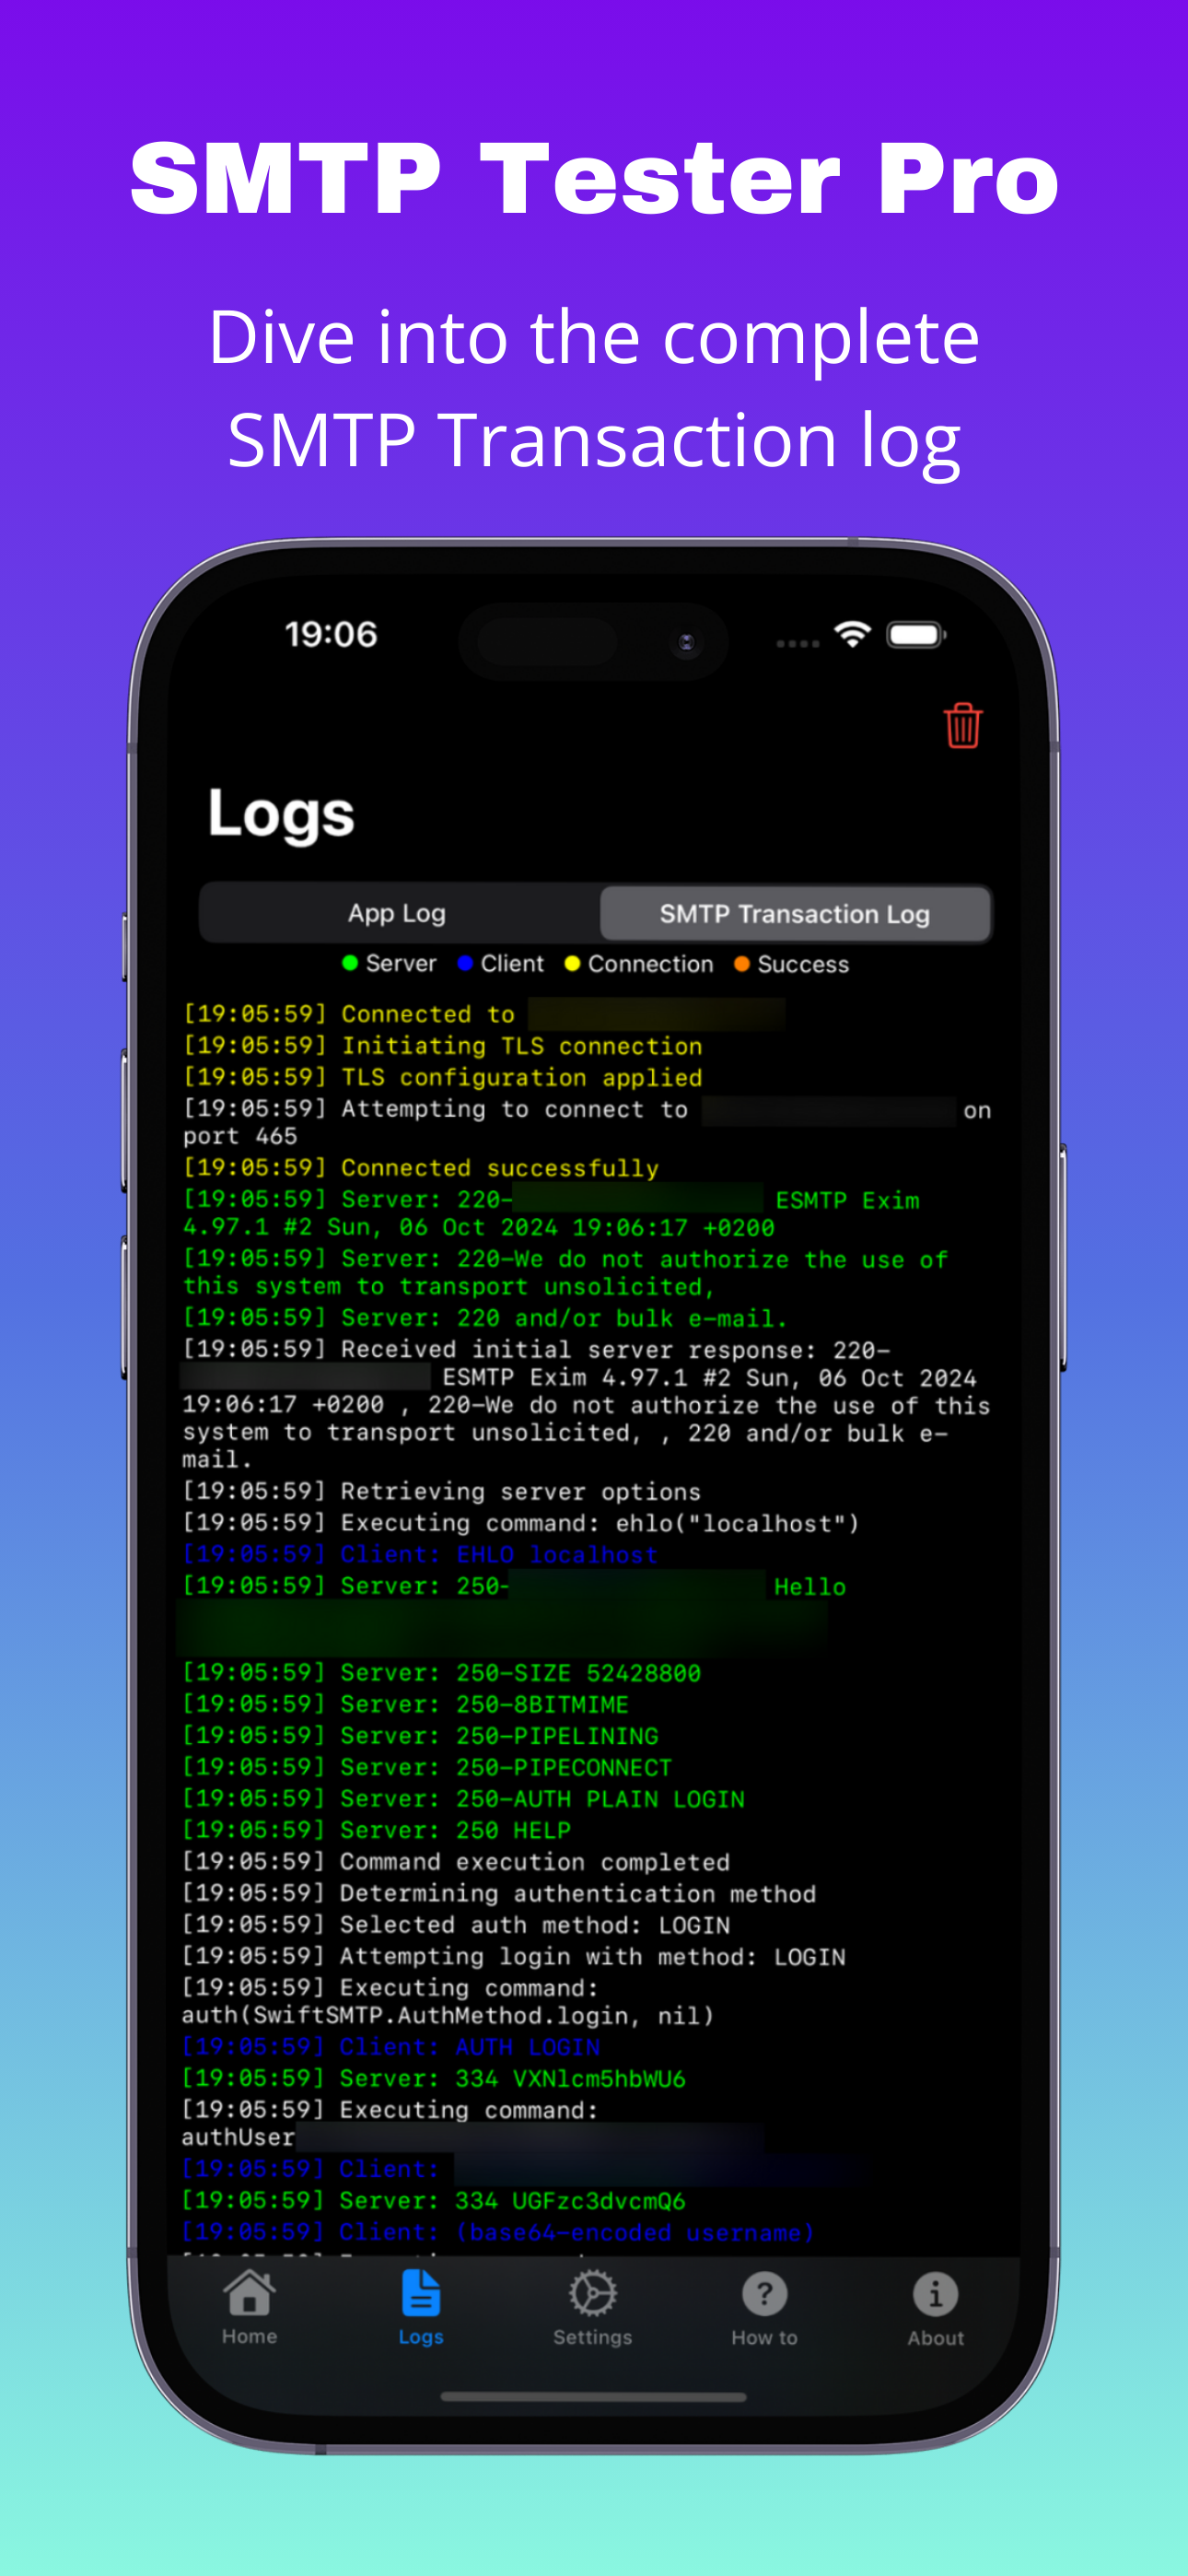Click the Logs page heading
Image resolution: width=1188 pixels, height=2576 pixels.
pyautogui.click(x=281, y=814)
